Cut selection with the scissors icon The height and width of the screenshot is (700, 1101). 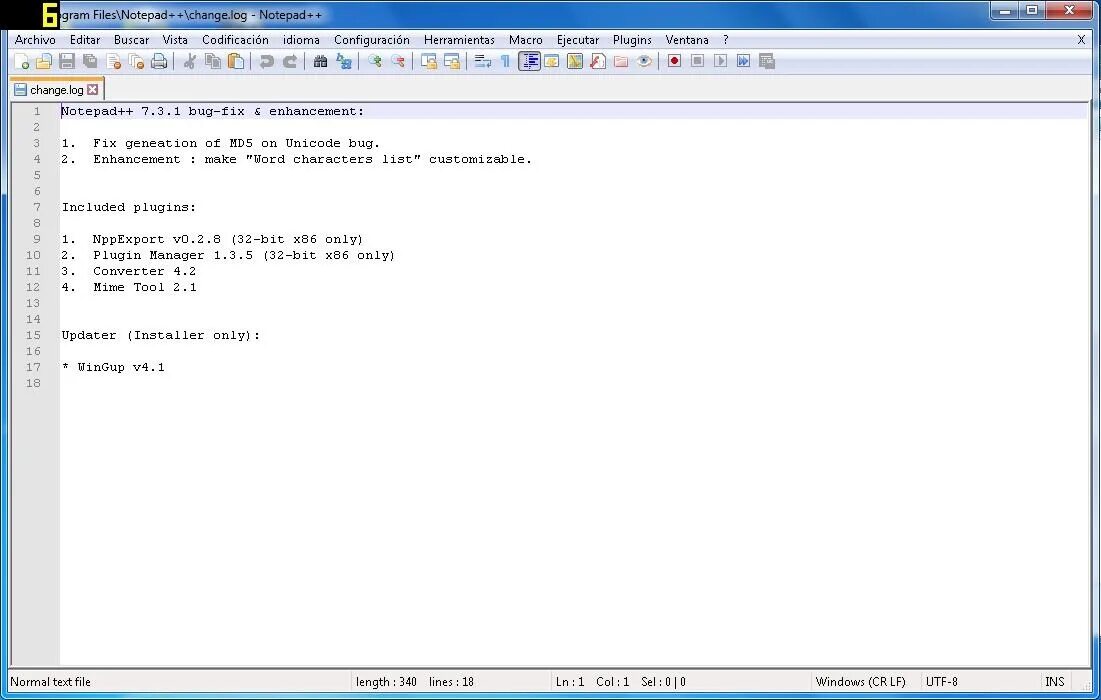pyautogui.click(x=190, y=62)
